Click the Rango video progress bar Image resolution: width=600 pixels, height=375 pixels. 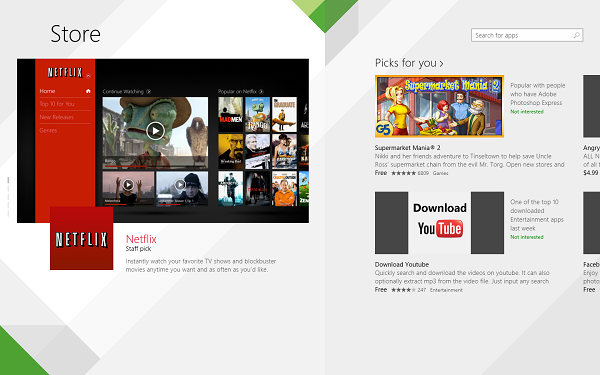[155, 166]
